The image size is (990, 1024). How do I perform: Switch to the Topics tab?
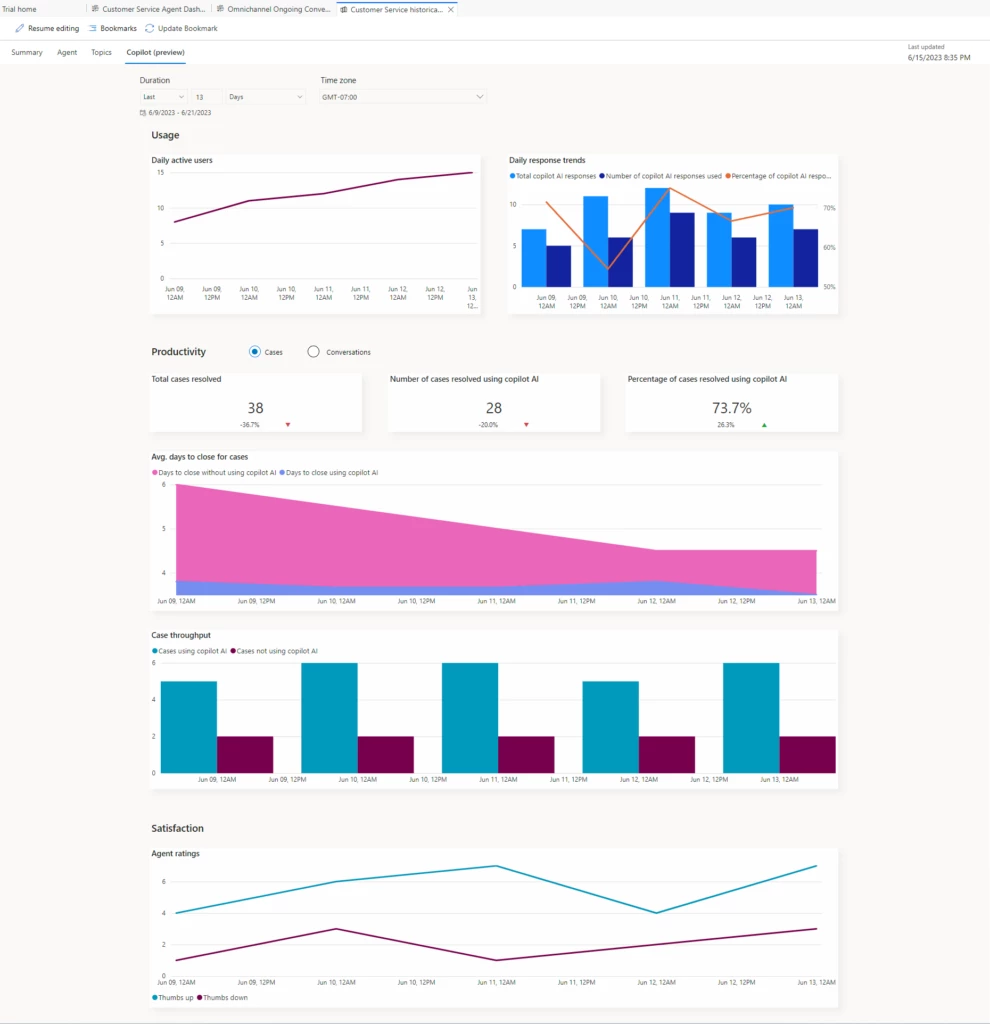coord(100,53)
